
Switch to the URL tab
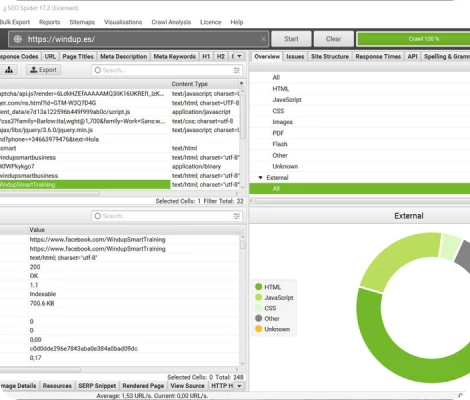(50, 56)
